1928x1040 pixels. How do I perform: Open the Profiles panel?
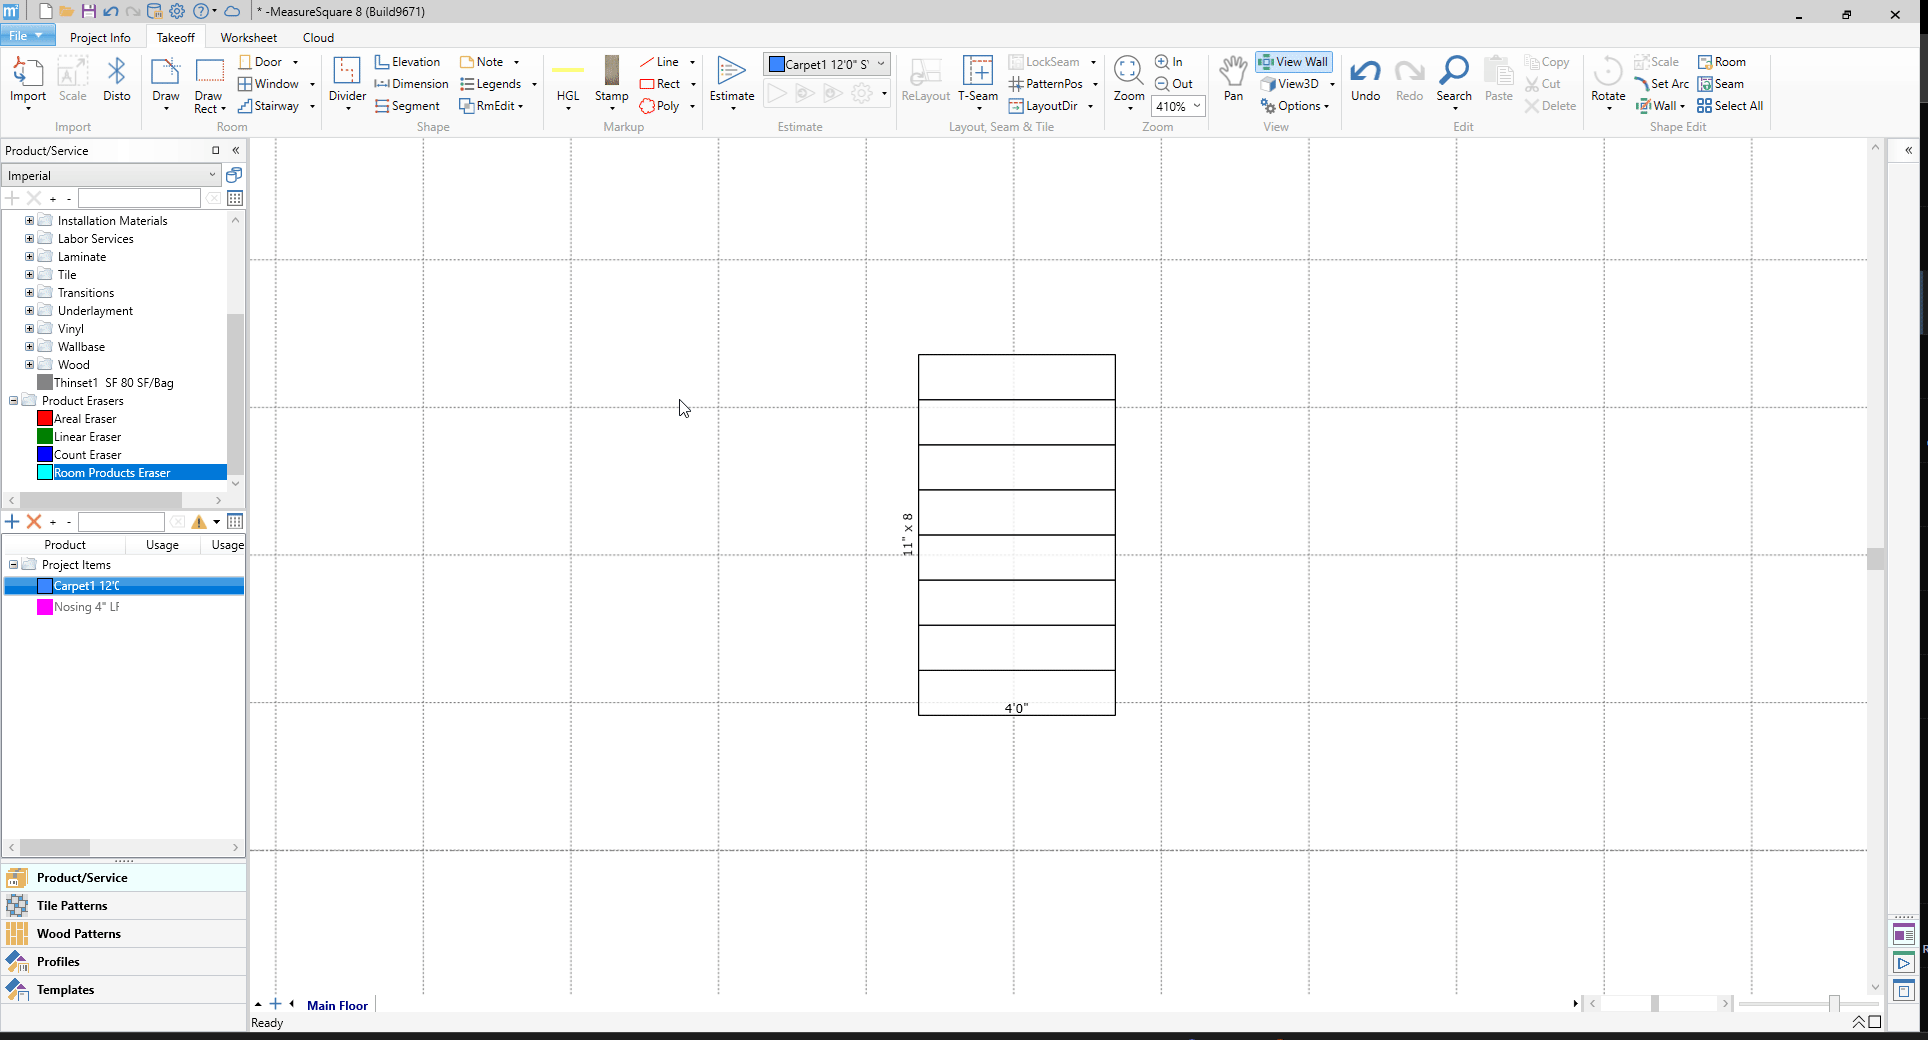[124, 962]
